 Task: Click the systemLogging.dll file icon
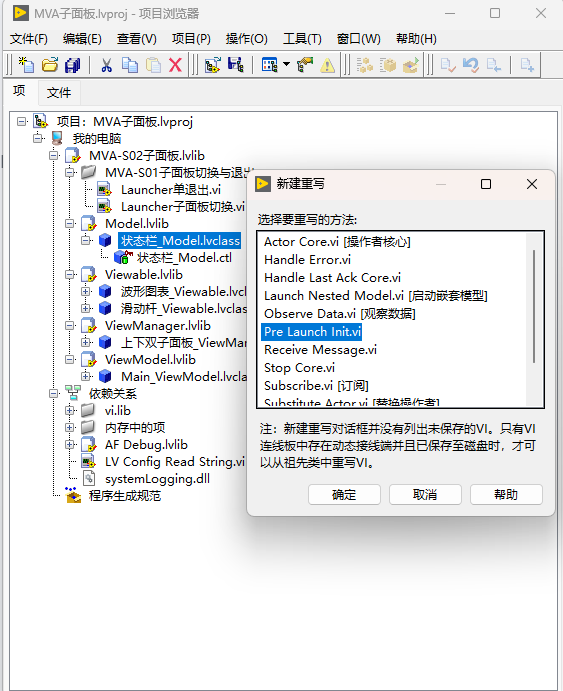(x=89, y=479)
